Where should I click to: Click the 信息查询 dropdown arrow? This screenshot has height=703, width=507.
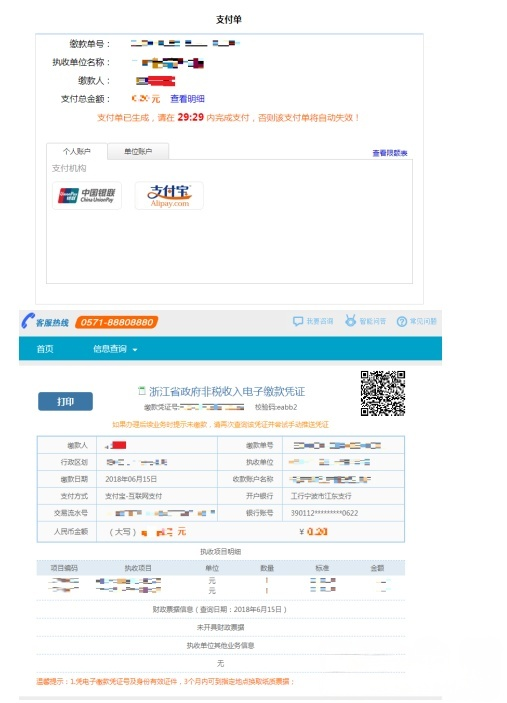[134, 350]
